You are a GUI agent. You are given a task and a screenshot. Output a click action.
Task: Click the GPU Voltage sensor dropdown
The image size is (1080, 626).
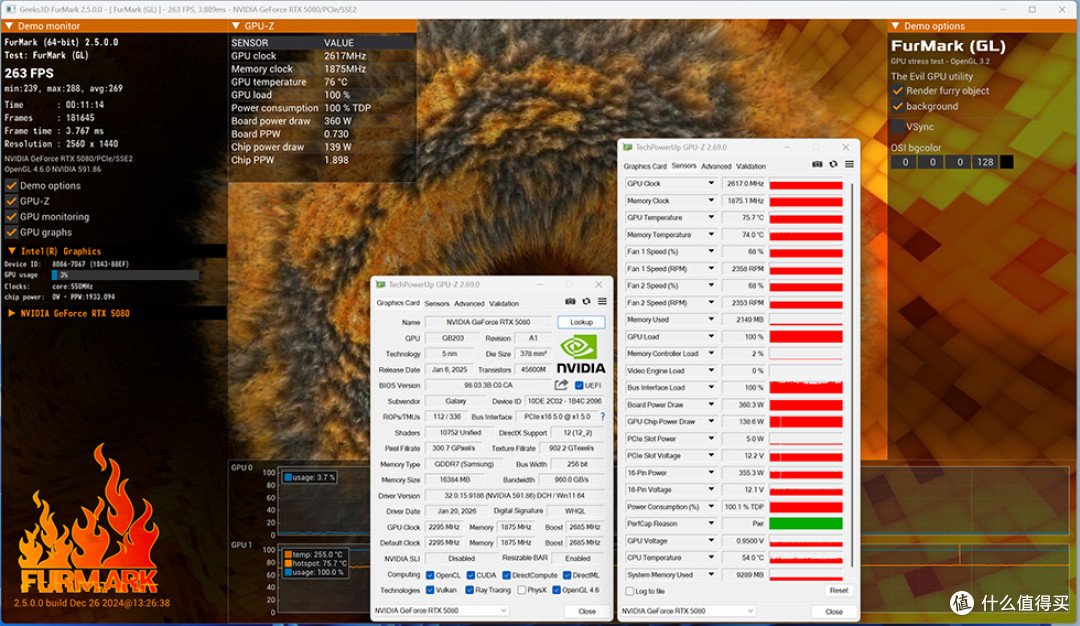click(x=711, y=541)
